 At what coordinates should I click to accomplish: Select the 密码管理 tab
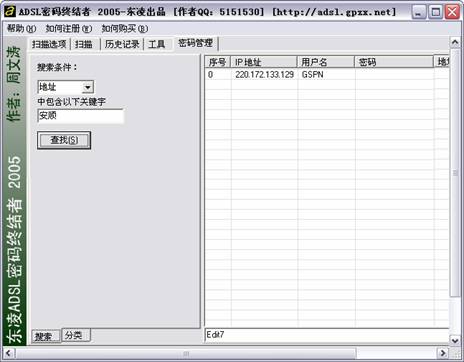[195, 43]
